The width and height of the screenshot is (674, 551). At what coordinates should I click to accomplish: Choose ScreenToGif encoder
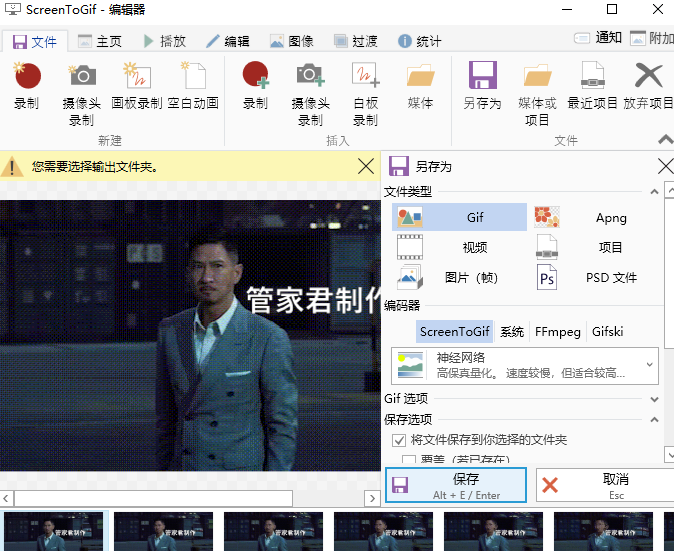click(454, 331)
